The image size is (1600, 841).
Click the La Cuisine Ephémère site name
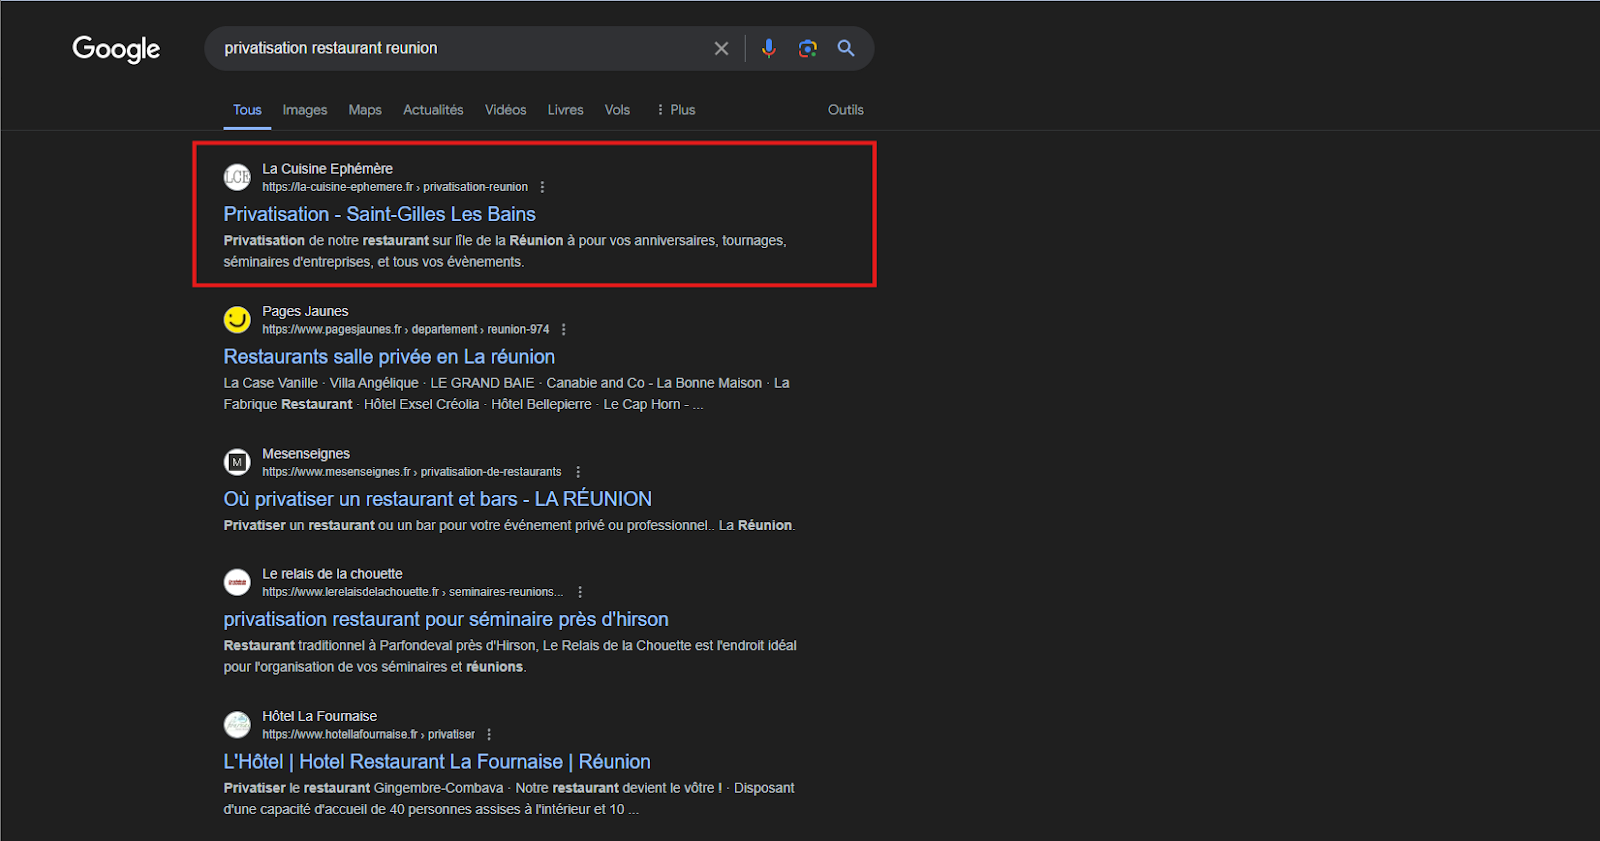pos(327,169)
